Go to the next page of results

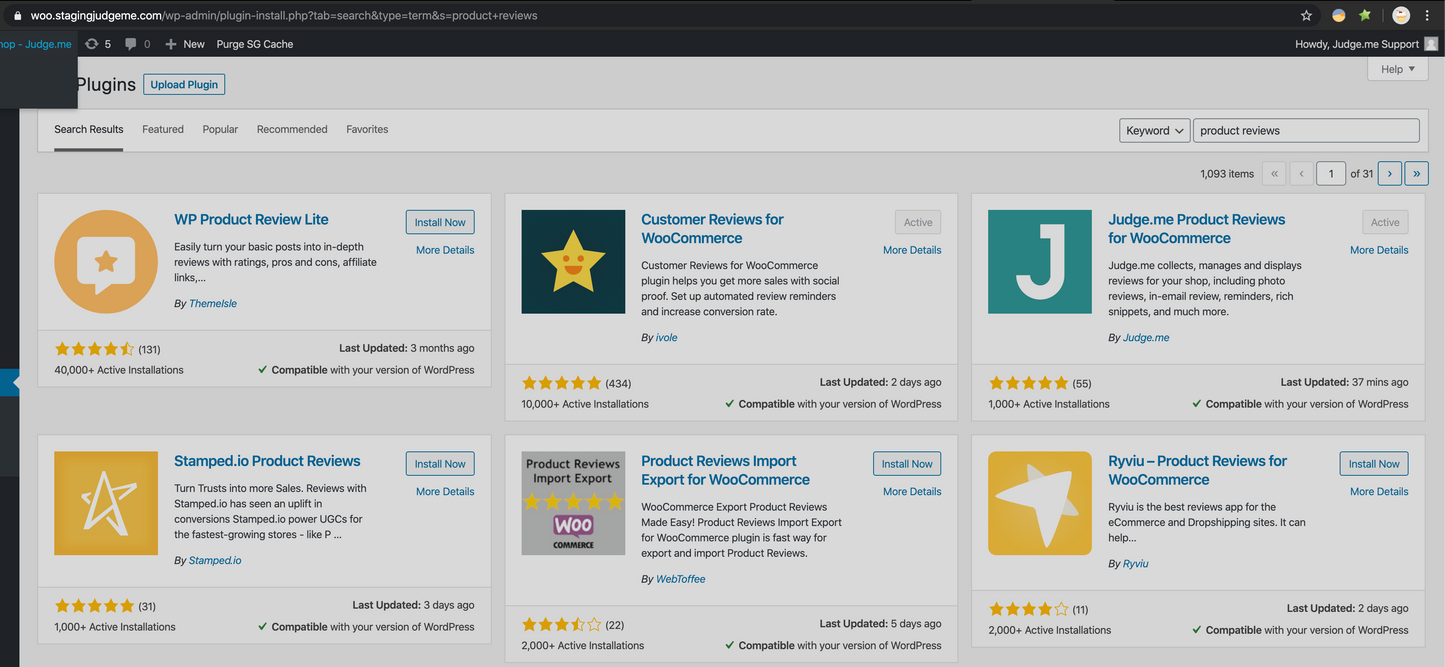tap(1389, 173)
